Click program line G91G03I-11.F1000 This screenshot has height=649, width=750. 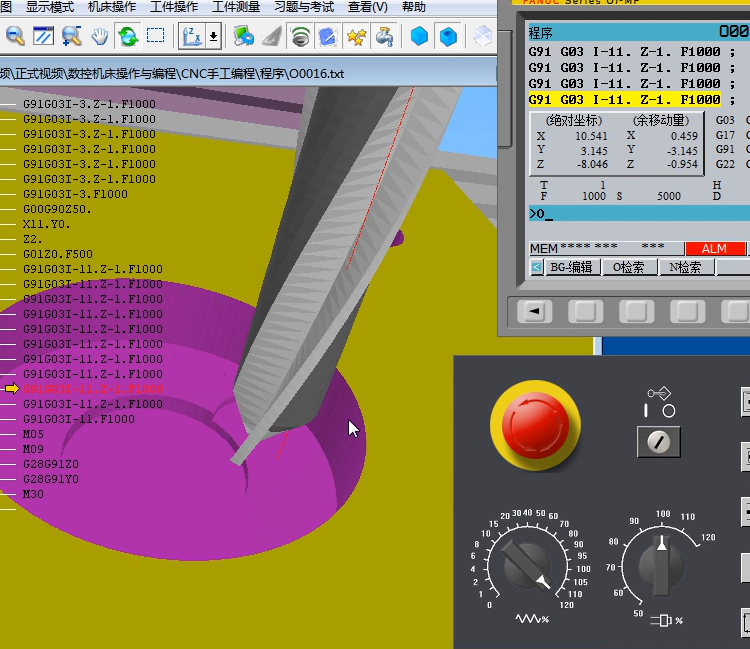point(78,419)
